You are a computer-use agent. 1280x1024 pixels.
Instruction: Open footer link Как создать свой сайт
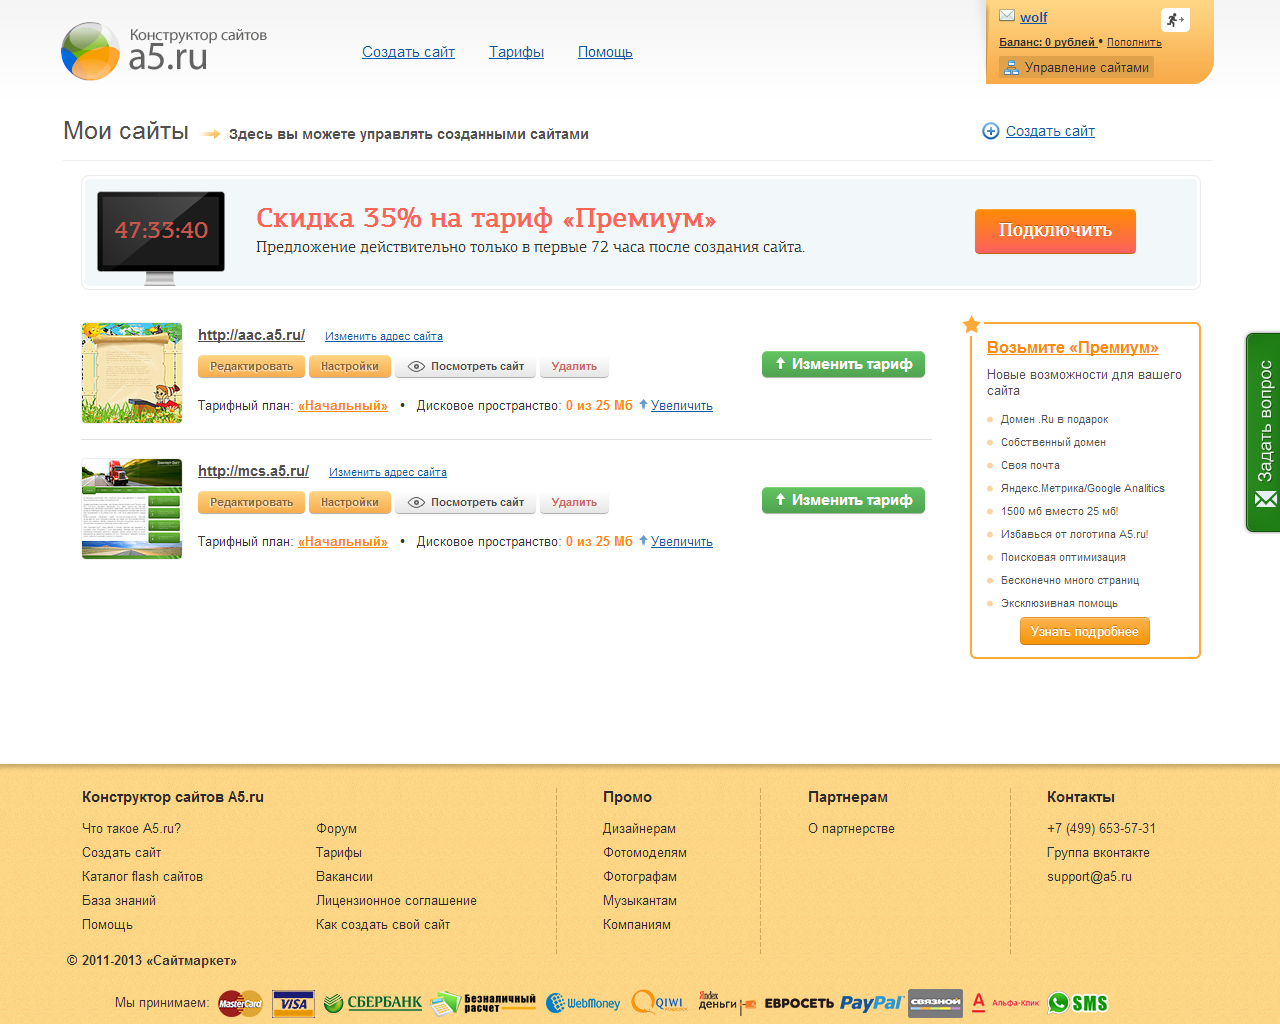click(383, 925)
